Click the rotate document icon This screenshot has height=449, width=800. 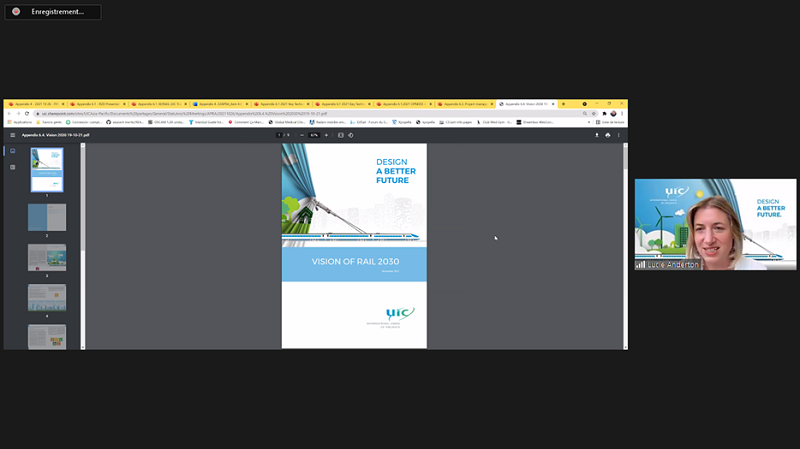point(351,135)
